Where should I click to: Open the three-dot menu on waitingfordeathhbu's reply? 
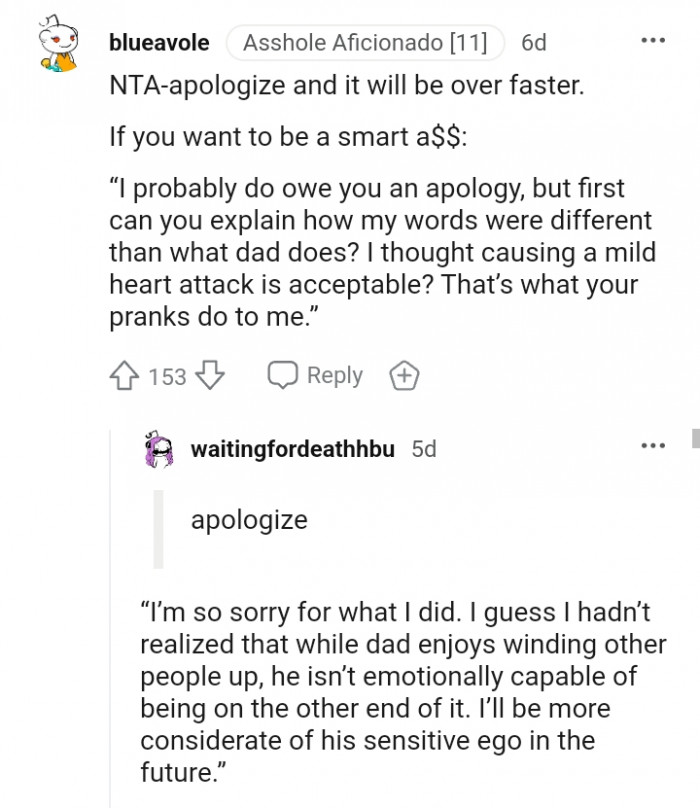[652, 446]
